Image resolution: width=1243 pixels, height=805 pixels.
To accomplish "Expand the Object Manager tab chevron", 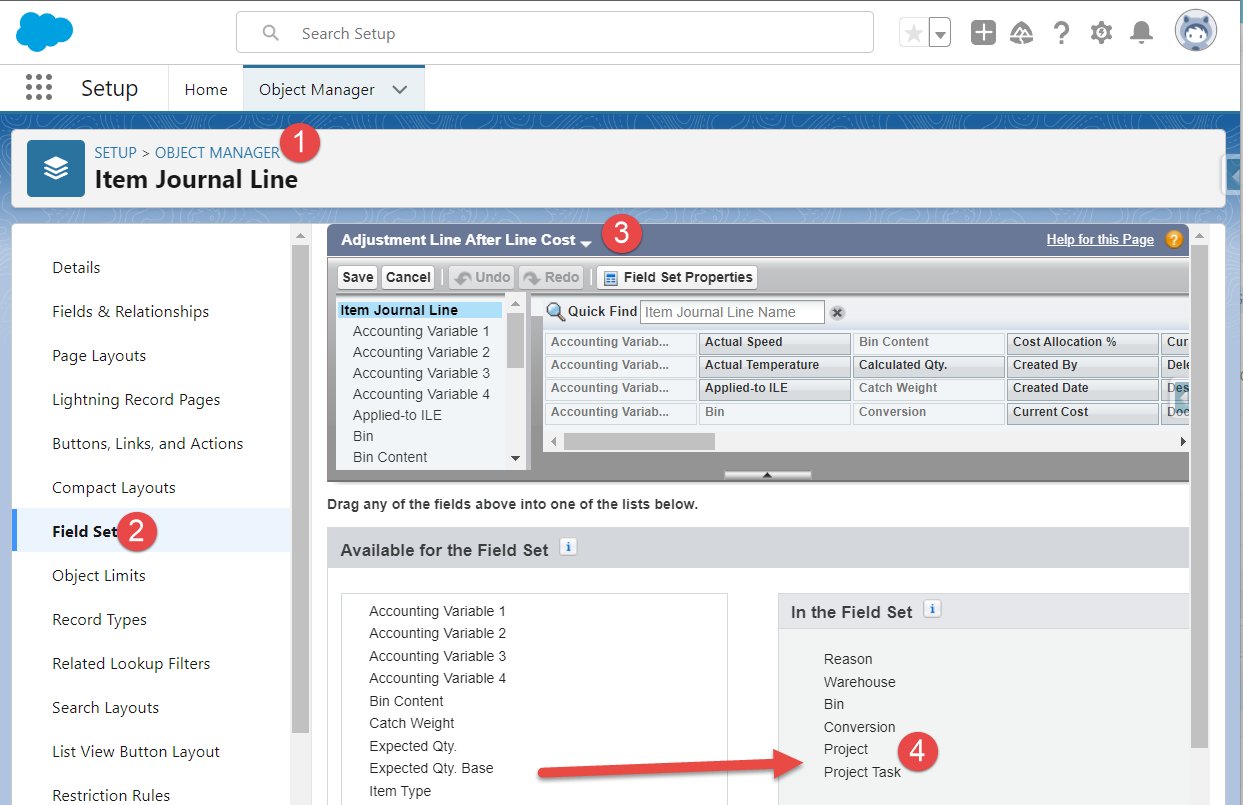I will 400,89.
